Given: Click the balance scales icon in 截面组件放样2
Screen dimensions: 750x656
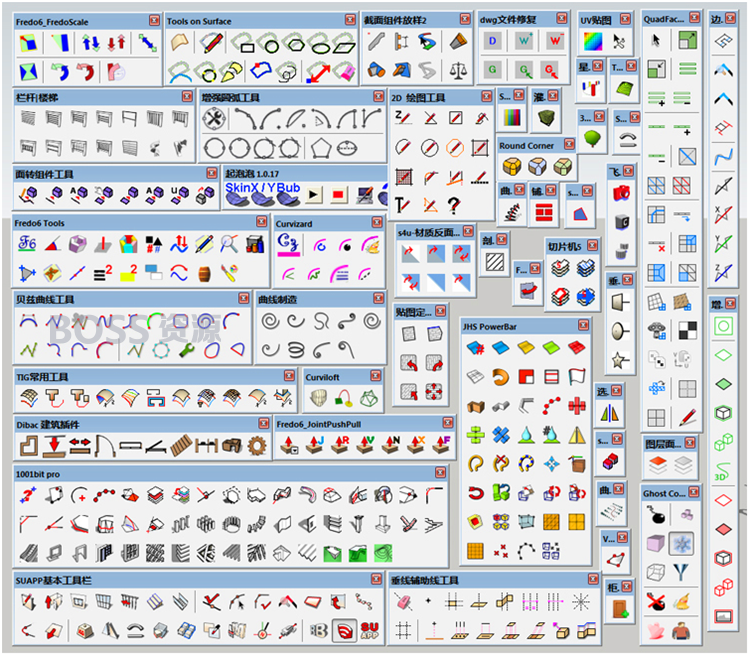Looking at the screenshot, I should [458, 71].
